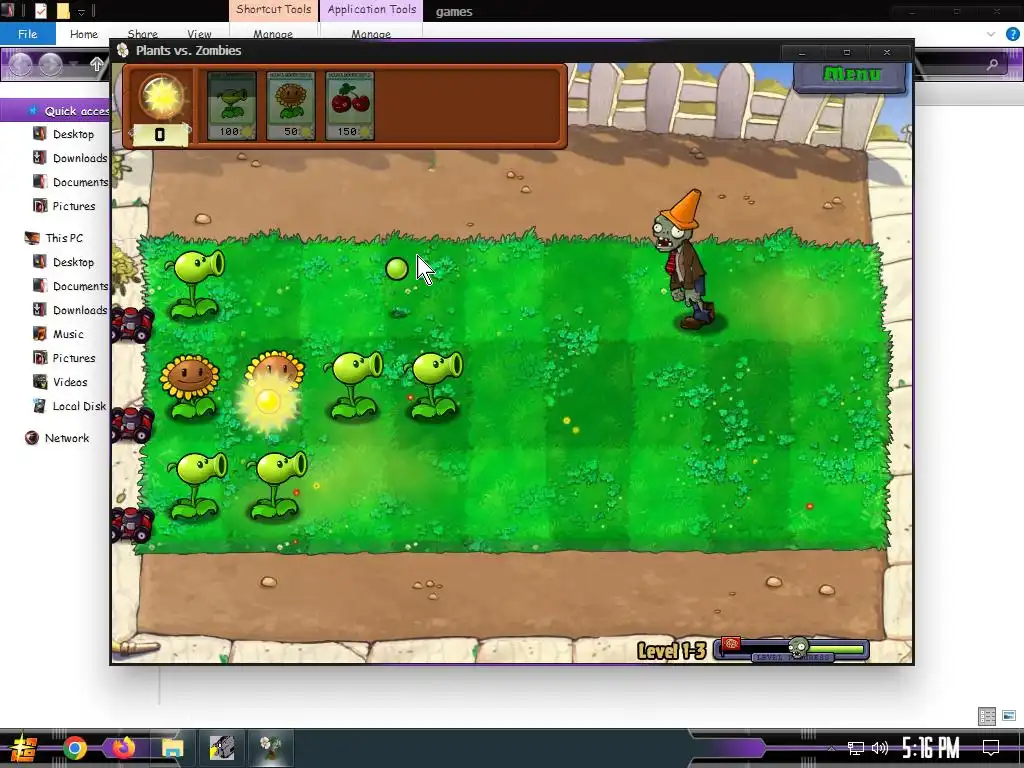Click the top row lawn mower

(133, 325)
